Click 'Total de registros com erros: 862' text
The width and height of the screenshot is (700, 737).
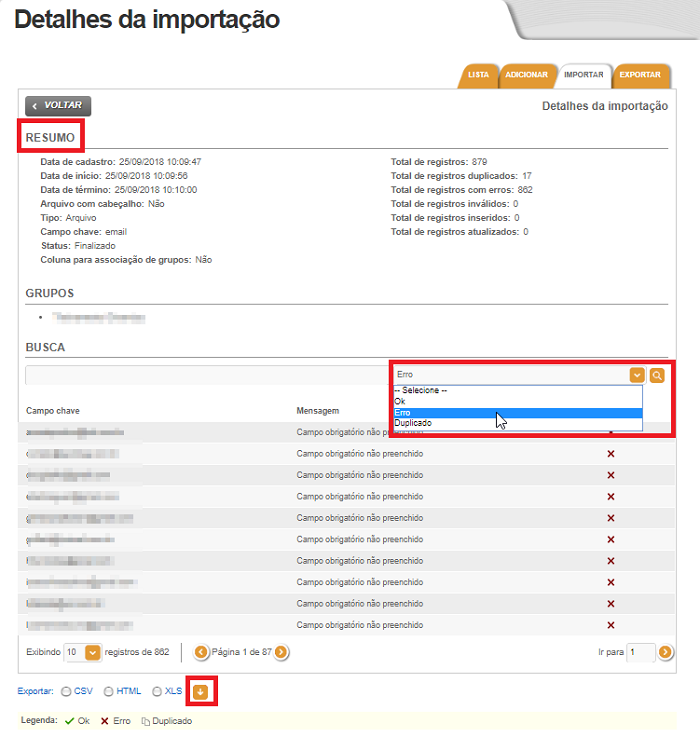(x=462, y=190)
